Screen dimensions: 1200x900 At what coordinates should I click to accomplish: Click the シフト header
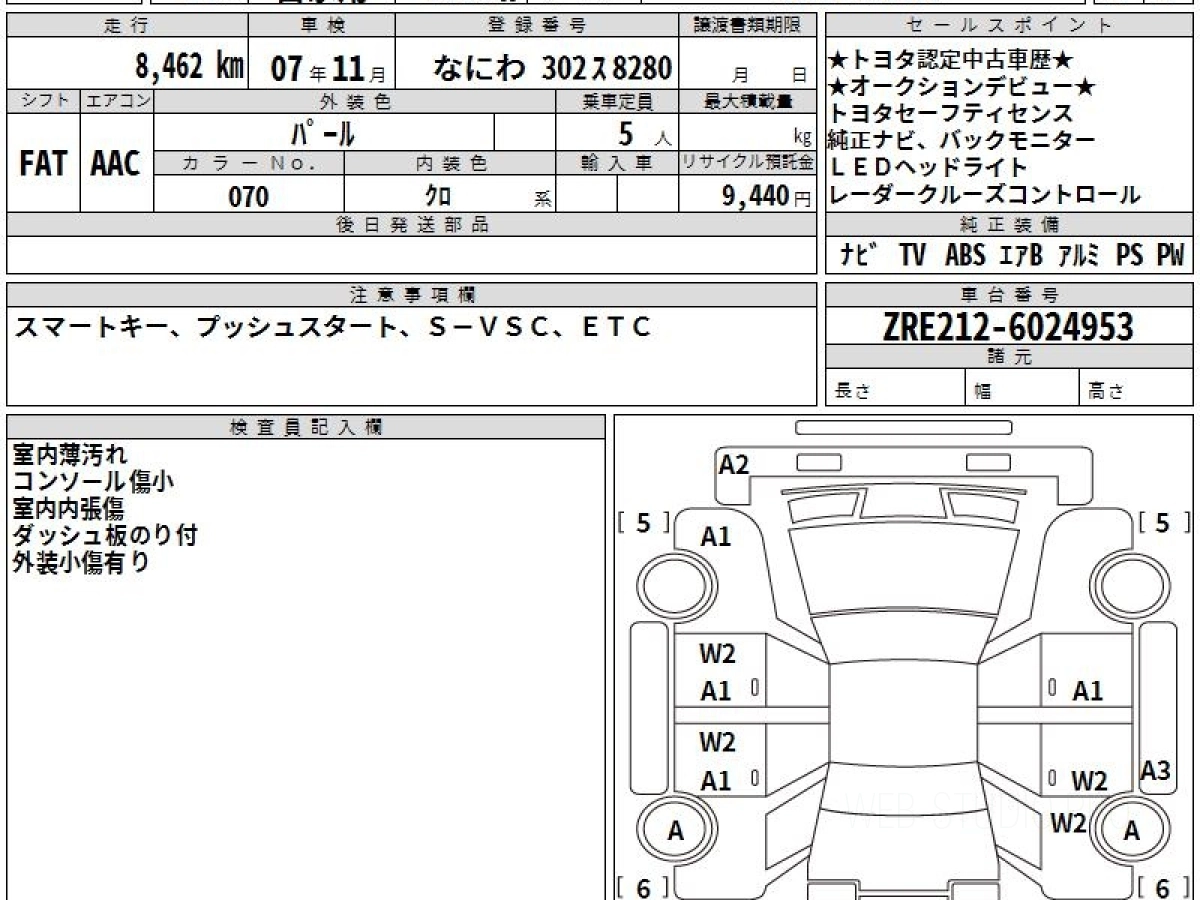pyautogui.click(x=43, y=101)
